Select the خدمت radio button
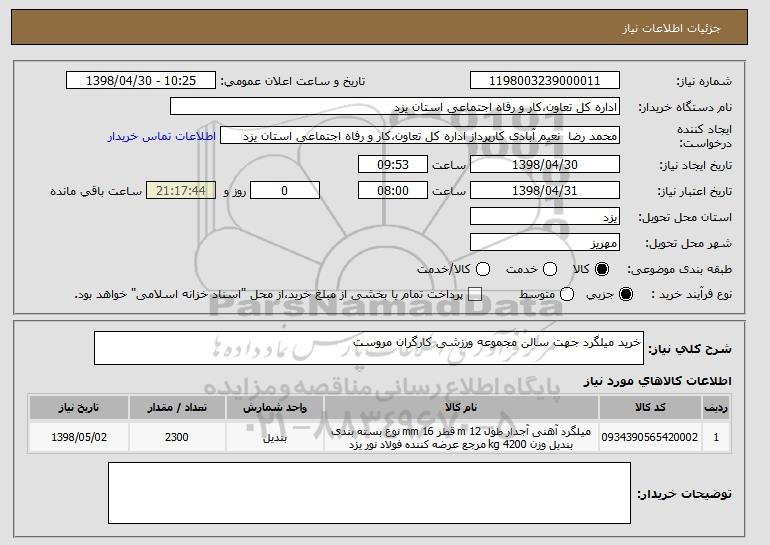Viewport: 770px width, 545px height. pyautogui.click(x=550, y=269)
